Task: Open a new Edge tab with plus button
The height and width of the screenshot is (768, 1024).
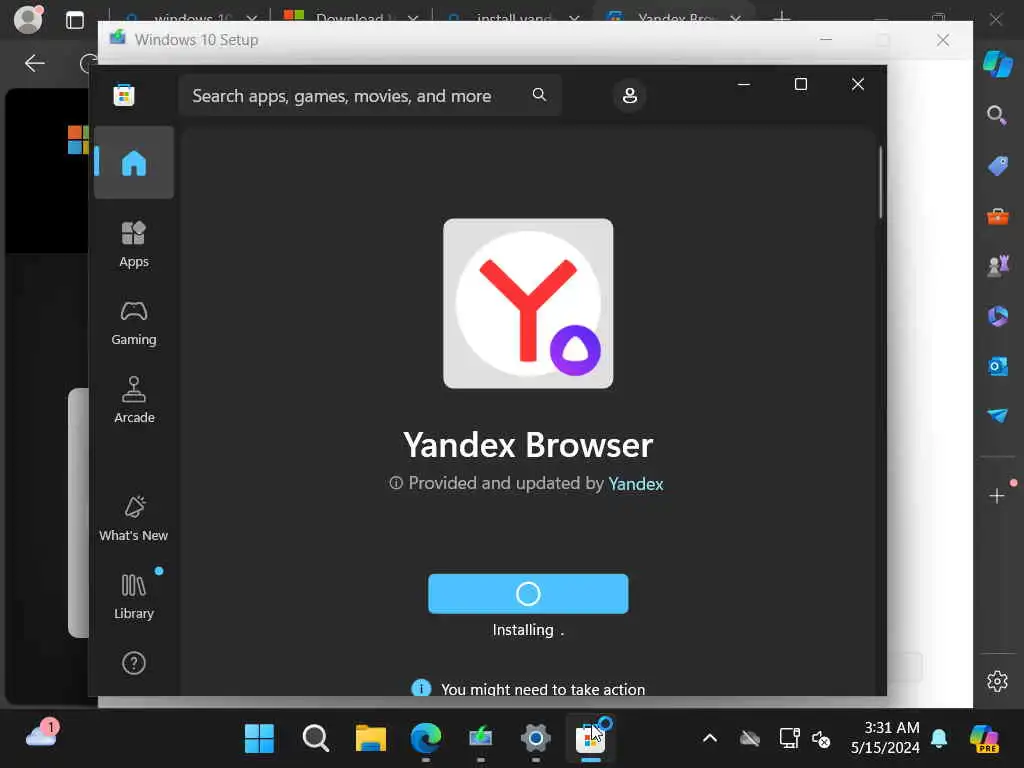Action: click(781, 17)
